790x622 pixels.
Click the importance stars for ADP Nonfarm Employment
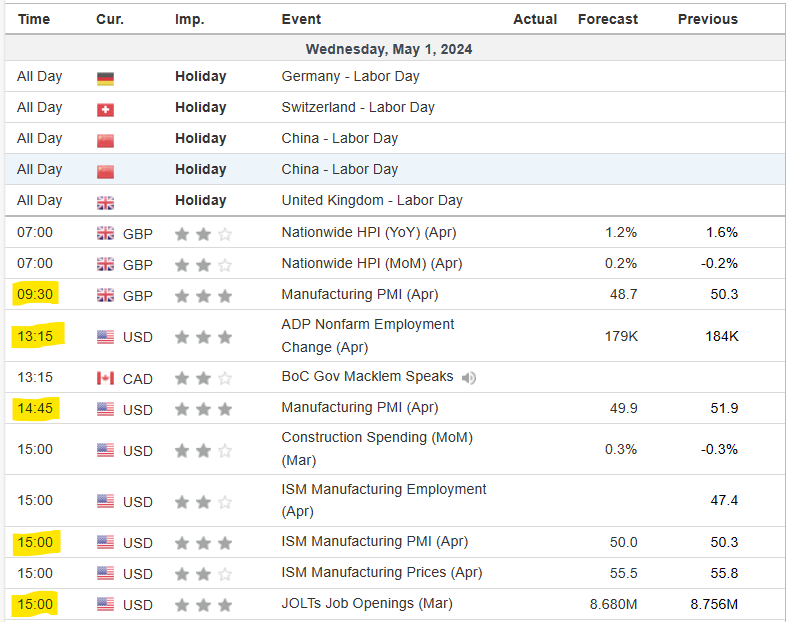(203, 337)
